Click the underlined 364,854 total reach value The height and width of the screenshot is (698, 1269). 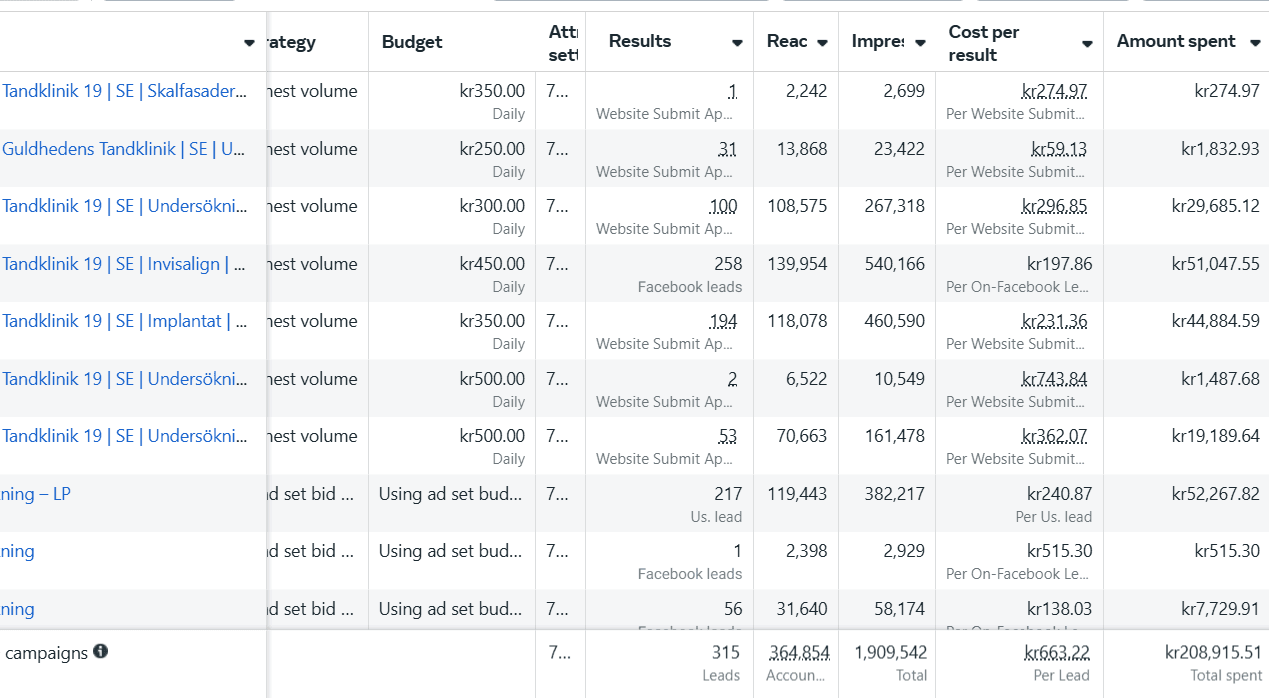click(799, 652)
